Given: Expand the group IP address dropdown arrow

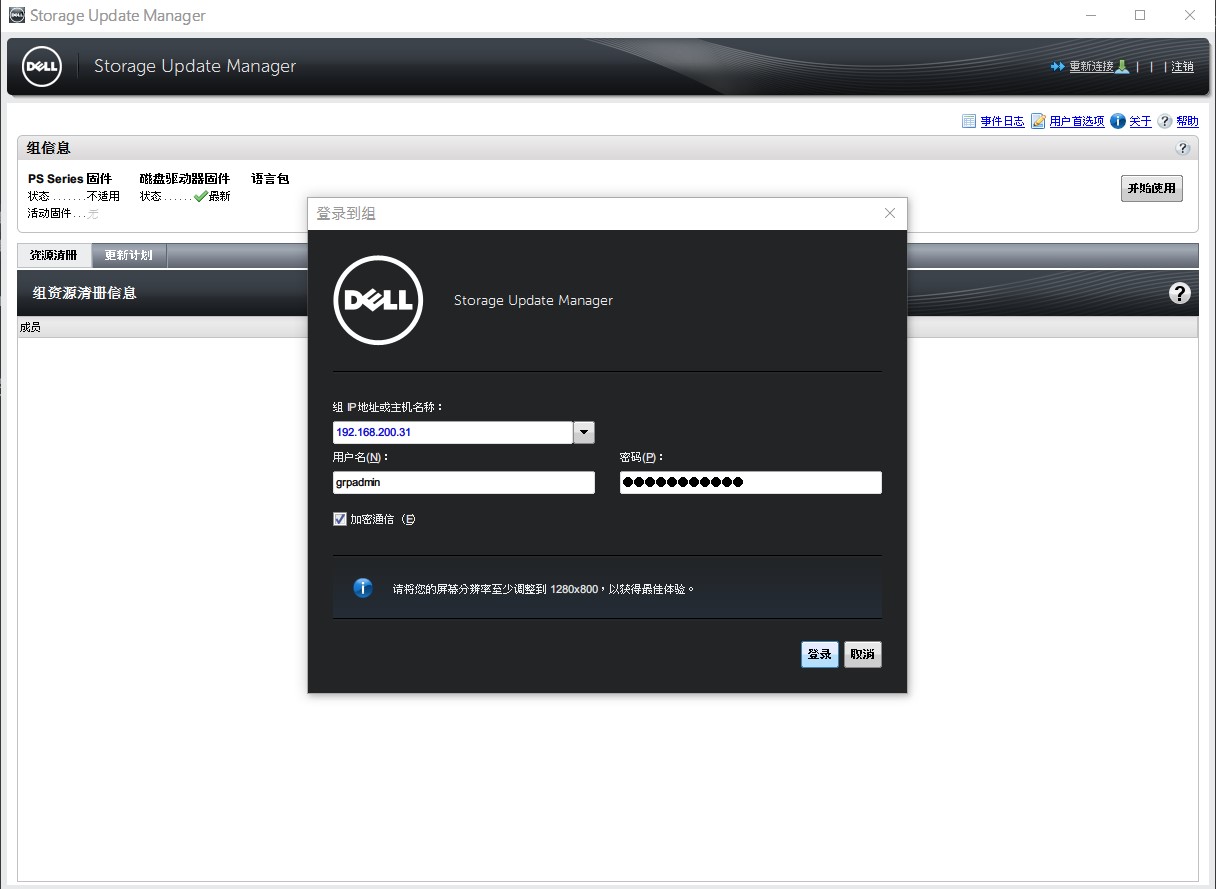Looking at the screenshot, I should 584,432.
